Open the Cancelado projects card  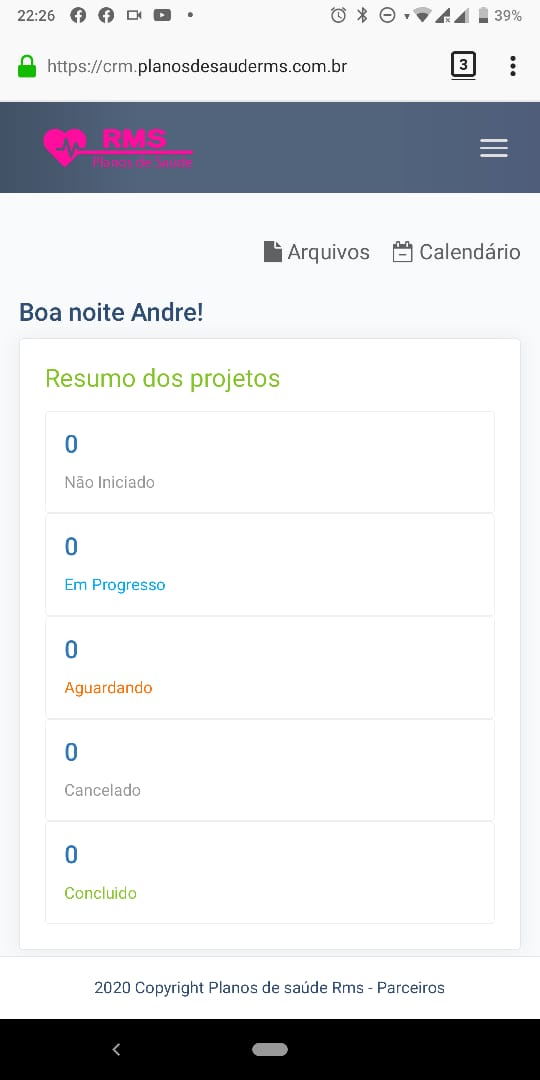tap(270, 770)
